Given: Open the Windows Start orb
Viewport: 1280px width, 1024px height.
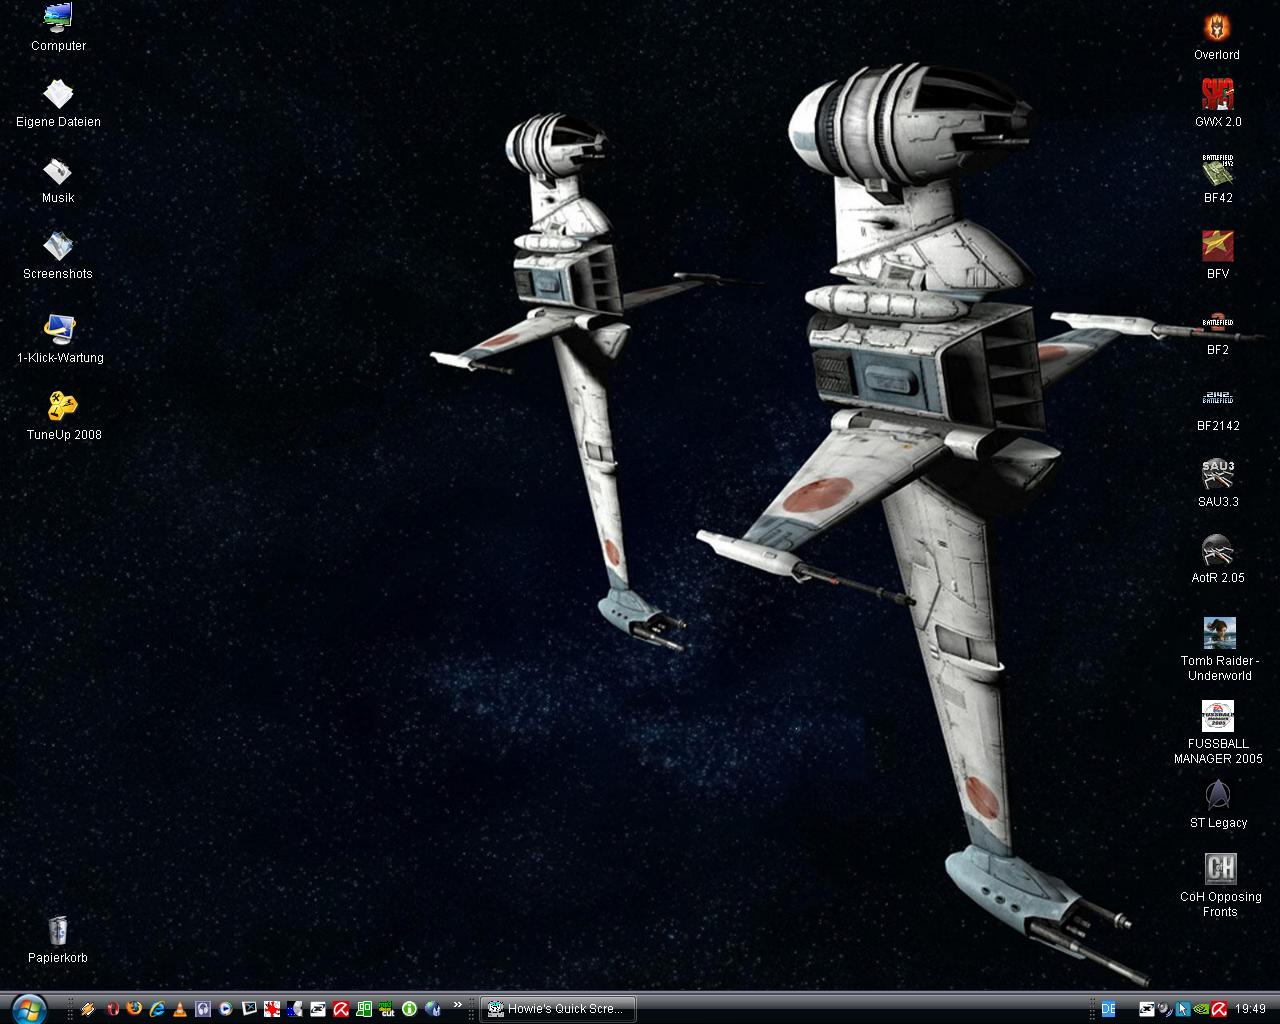Looking at the screenshot, I should click(27, 1008).
